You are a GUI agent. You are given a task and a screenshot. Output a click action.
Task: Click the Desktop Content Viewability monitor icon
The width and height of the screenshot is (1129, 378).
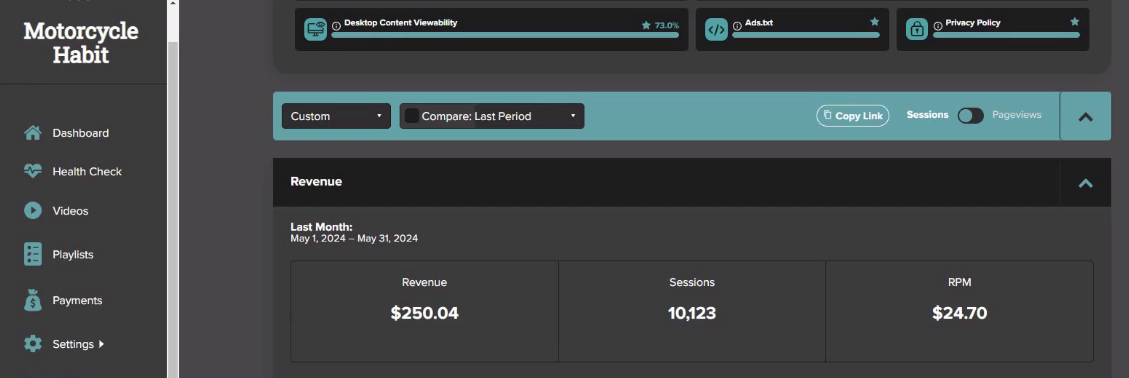point(315,30)
